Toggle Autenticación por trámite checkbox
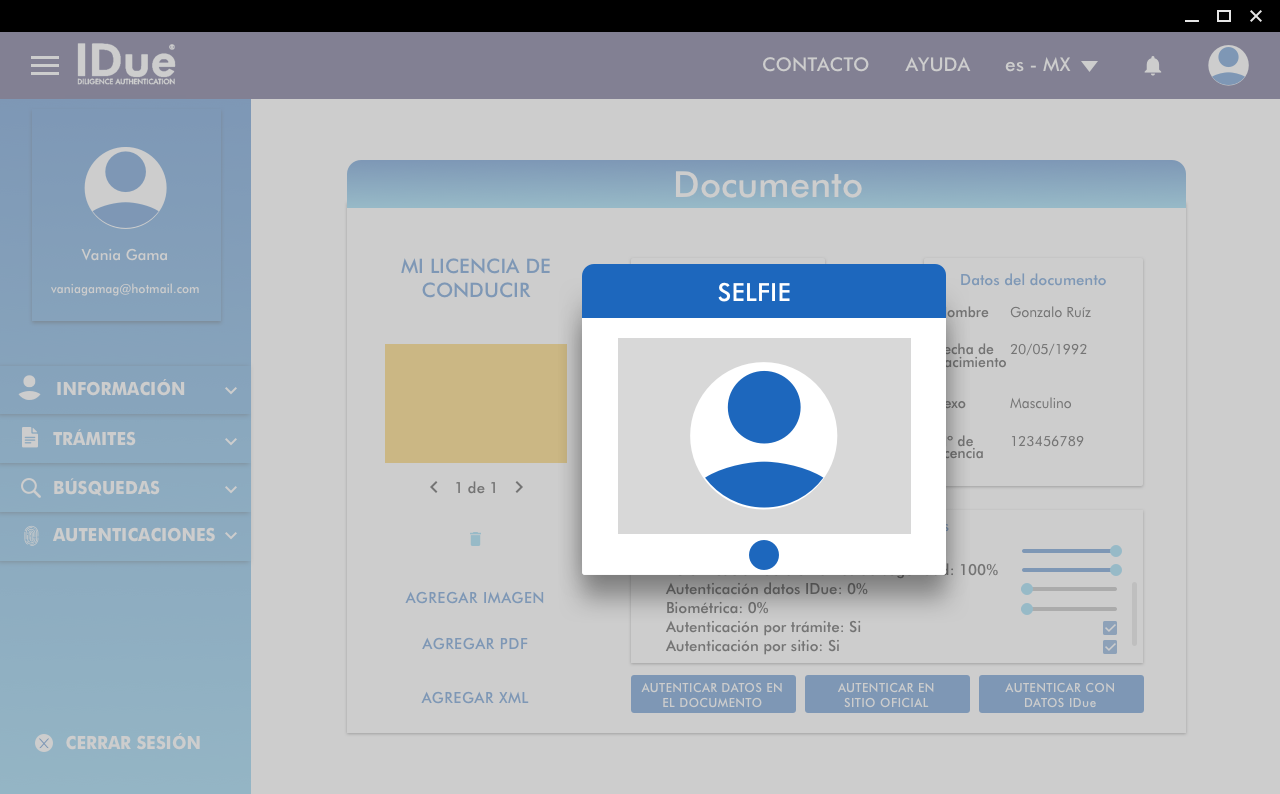1280x794 pixels. point(1110,628)
